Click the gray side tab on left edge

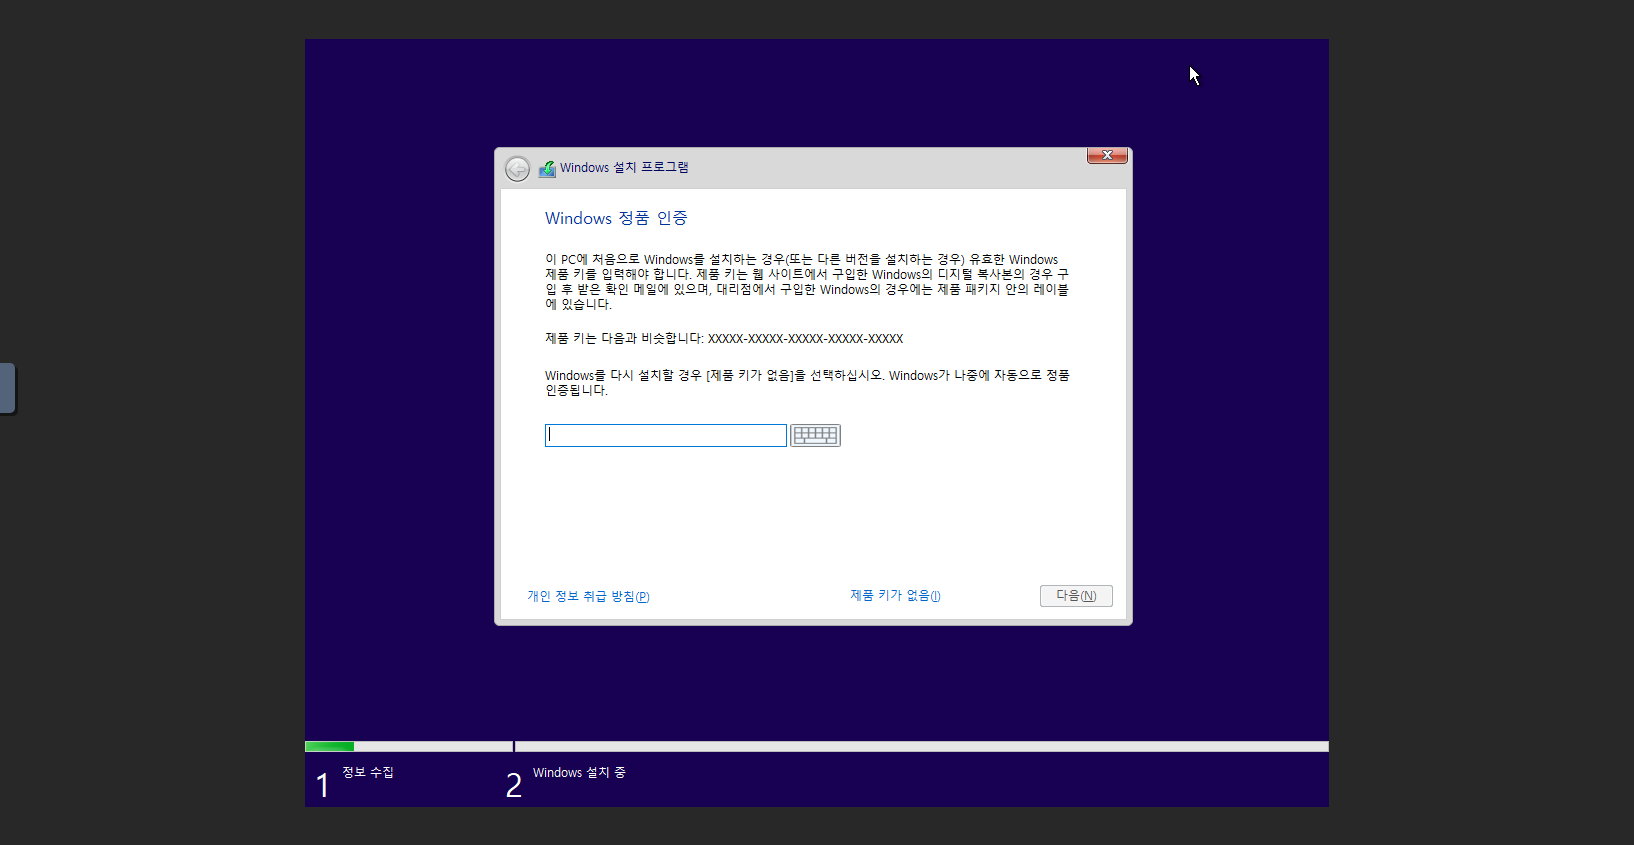(8, 388)
